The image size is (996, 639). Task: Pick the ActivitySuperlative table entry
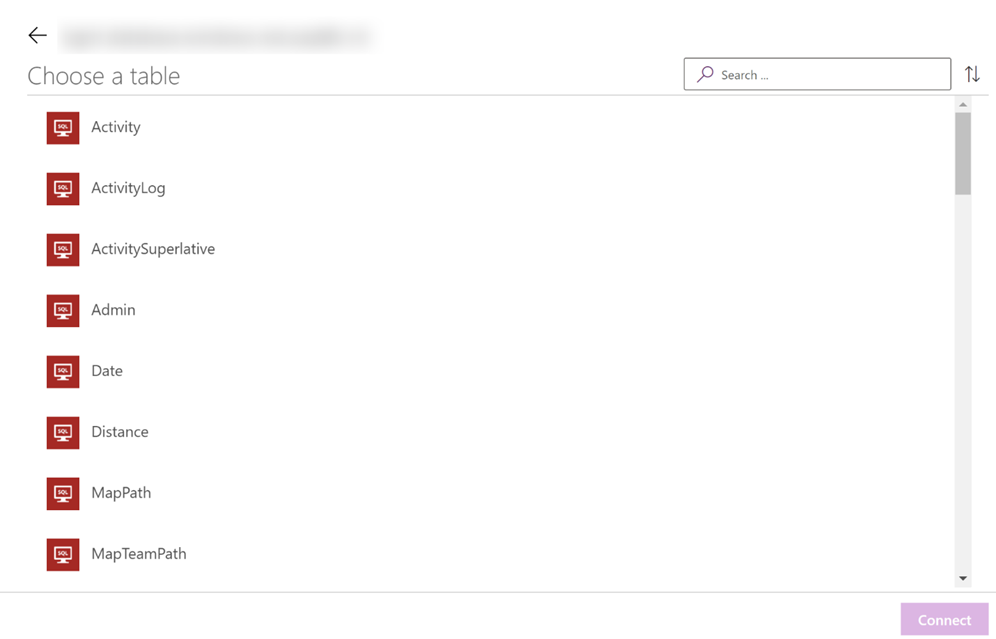[153, 249]
